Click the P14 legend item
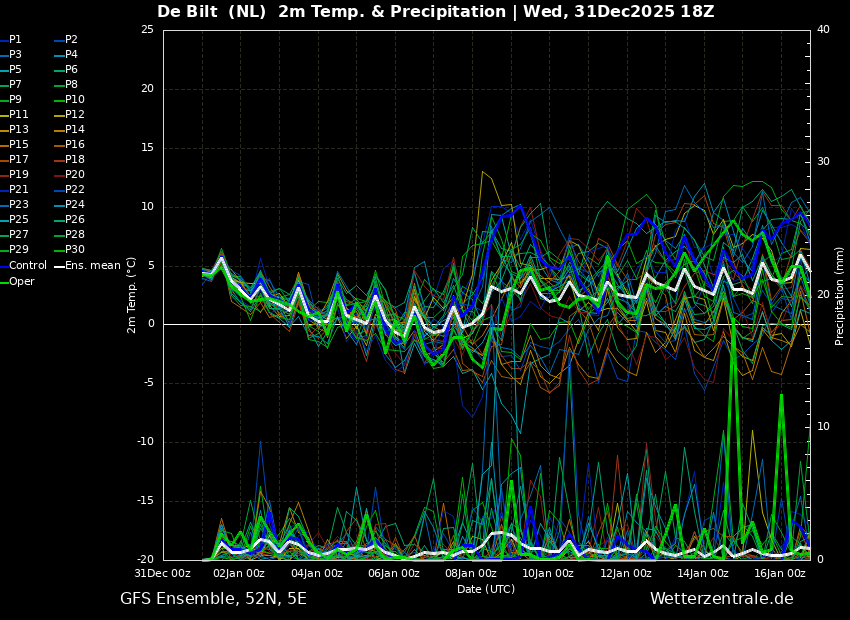This screenshot has height=620, width=850. (x=69, y=130)
